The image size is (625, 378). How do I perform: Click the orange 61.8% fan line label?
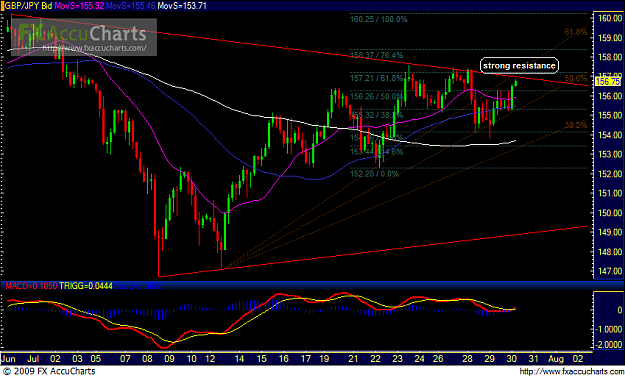(x=576, y=32)
